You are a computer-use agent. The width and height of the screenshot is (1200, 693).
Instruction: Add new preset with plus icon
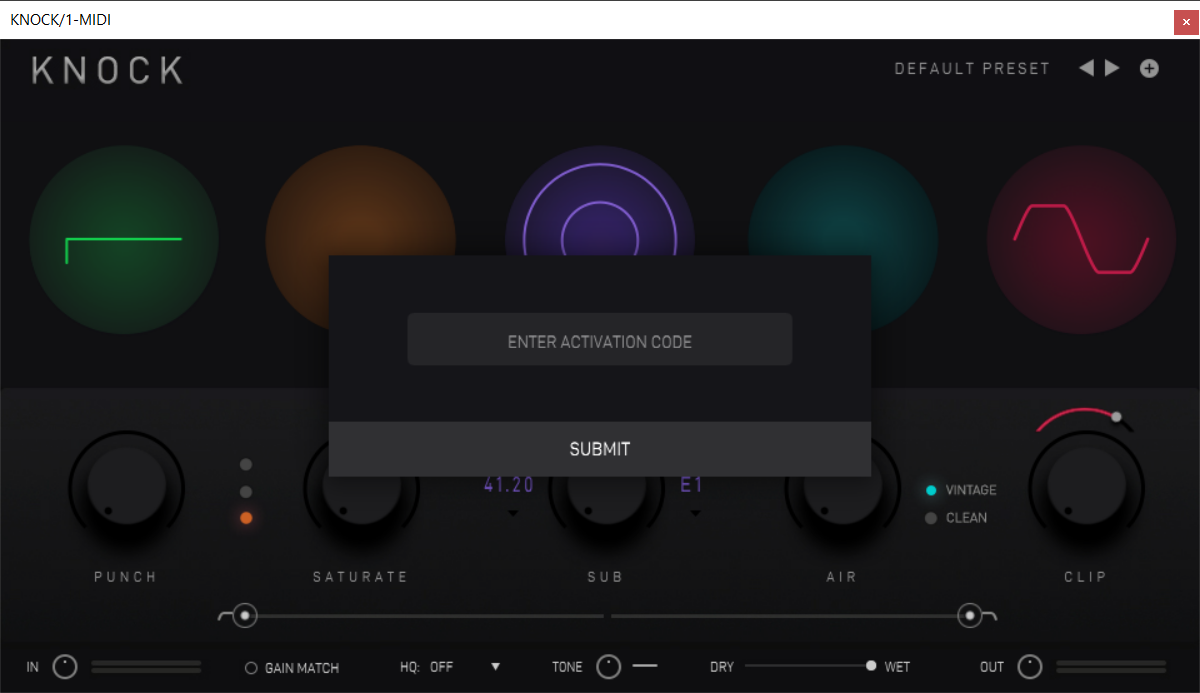(1150, 68)
